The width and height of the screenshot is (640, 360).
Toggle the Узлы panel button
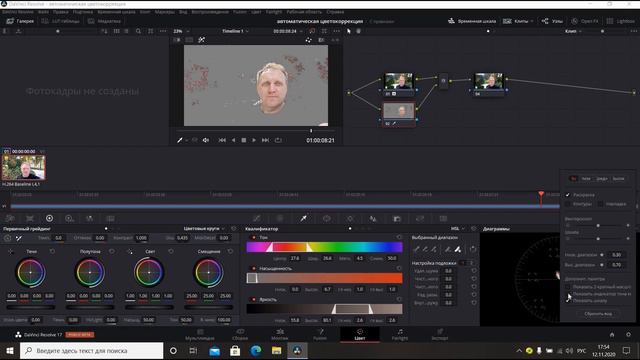552,21
